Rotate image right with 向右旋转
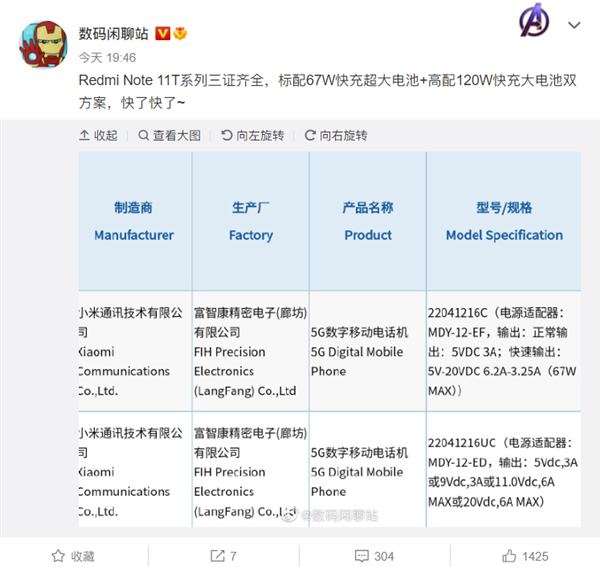The height and width of the screenshot is (567, 600). point(336,135)
